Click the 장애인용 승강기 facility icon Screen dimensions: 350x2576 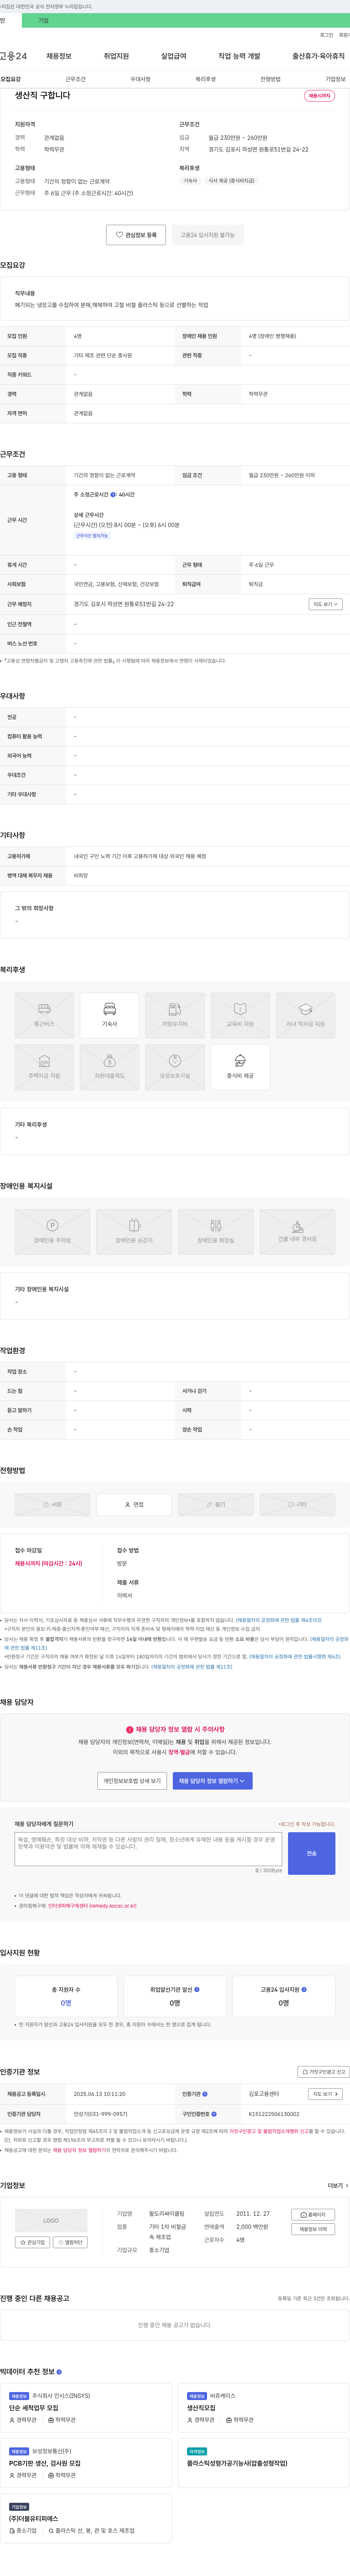pyautogui.click(x=134, y=1231)
